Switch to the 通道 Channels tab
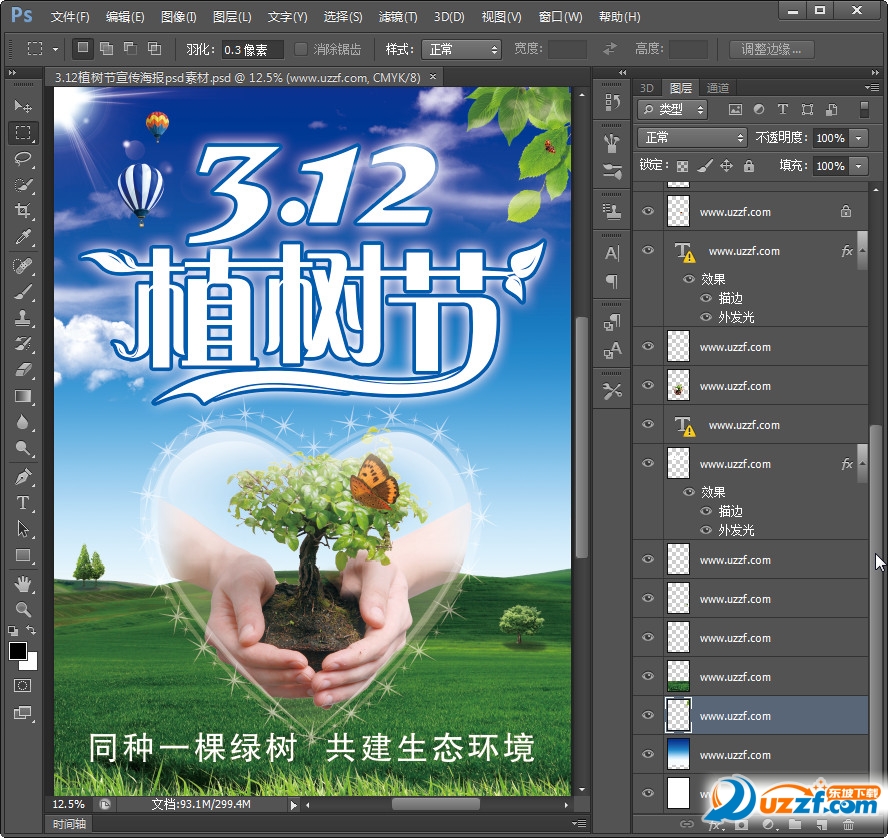The width and height of the screenshot is (888, 838). (718, 88)
